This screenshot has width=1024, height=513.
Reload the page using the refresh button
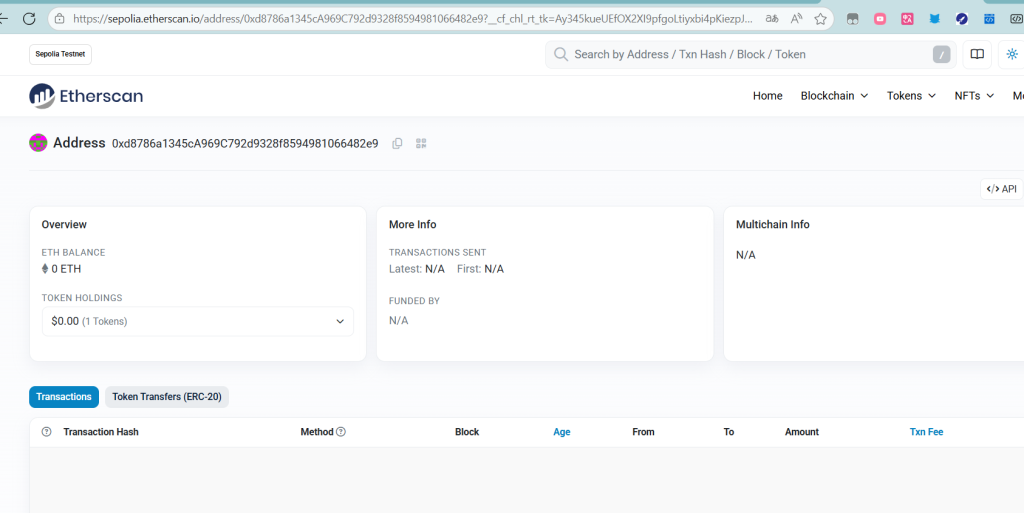[29, 18]
